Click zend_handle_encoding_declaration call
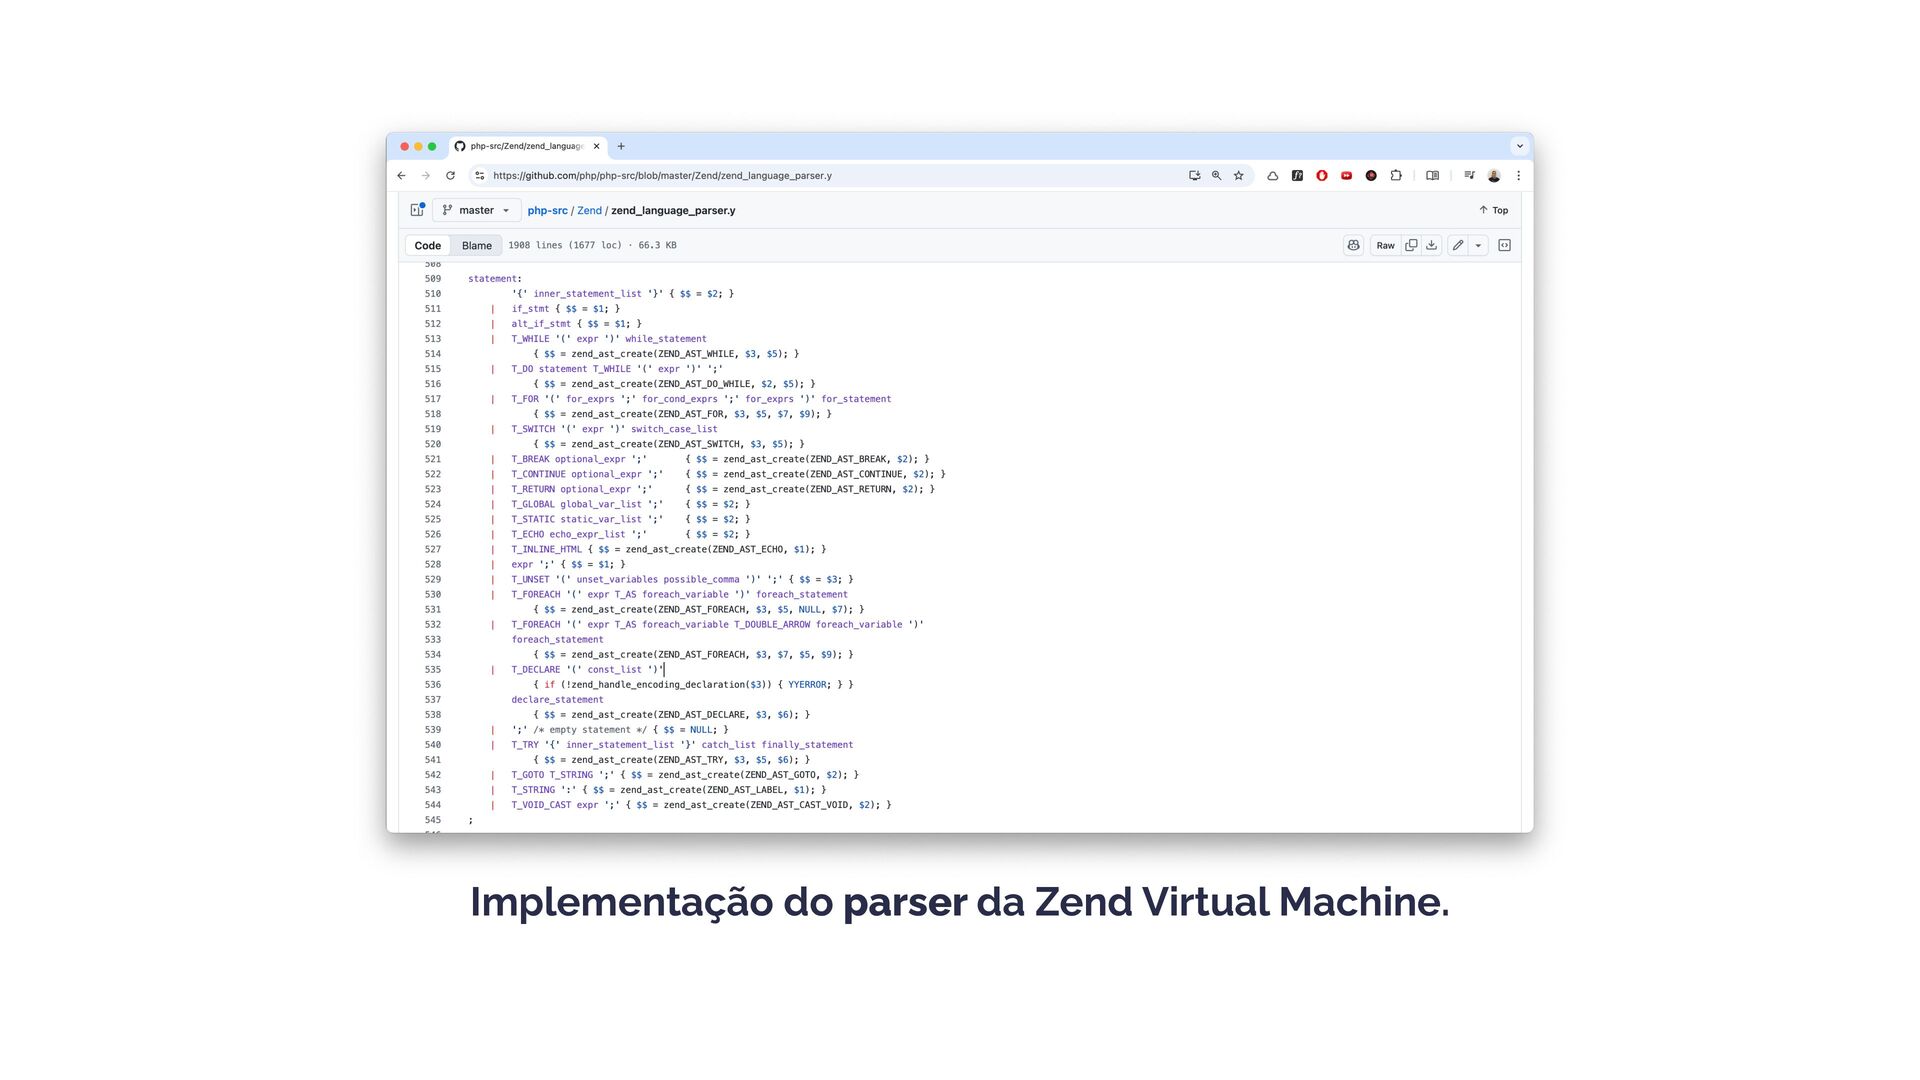 (x=658, y=685)
